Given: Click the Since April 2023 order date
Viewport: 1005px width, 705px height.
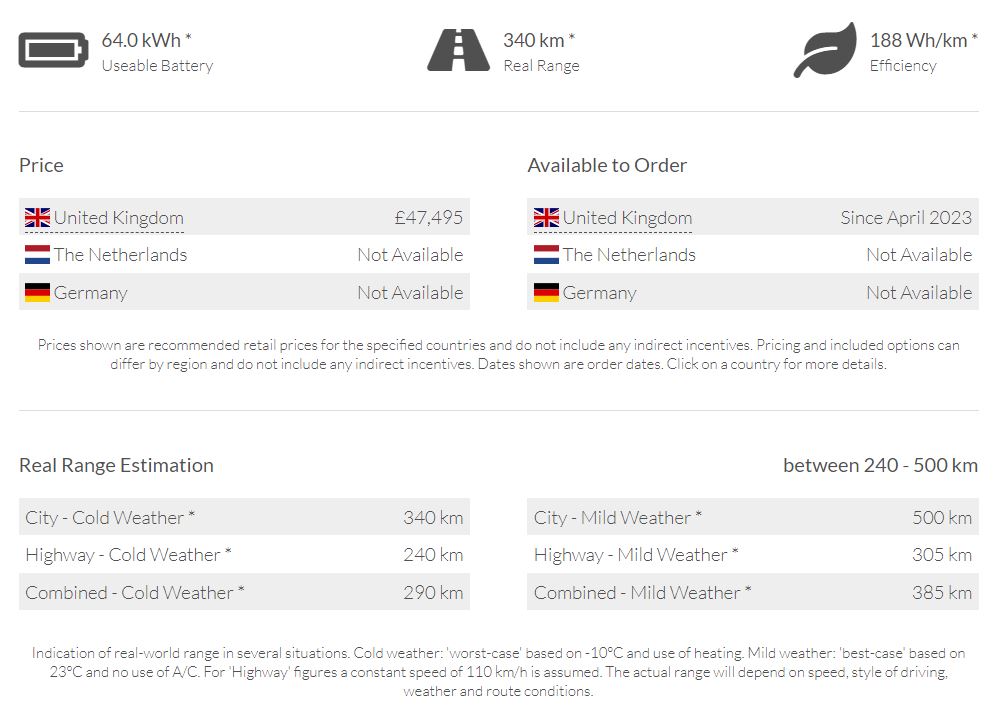Looking at the screenshot, I should [x=906, y=218].
